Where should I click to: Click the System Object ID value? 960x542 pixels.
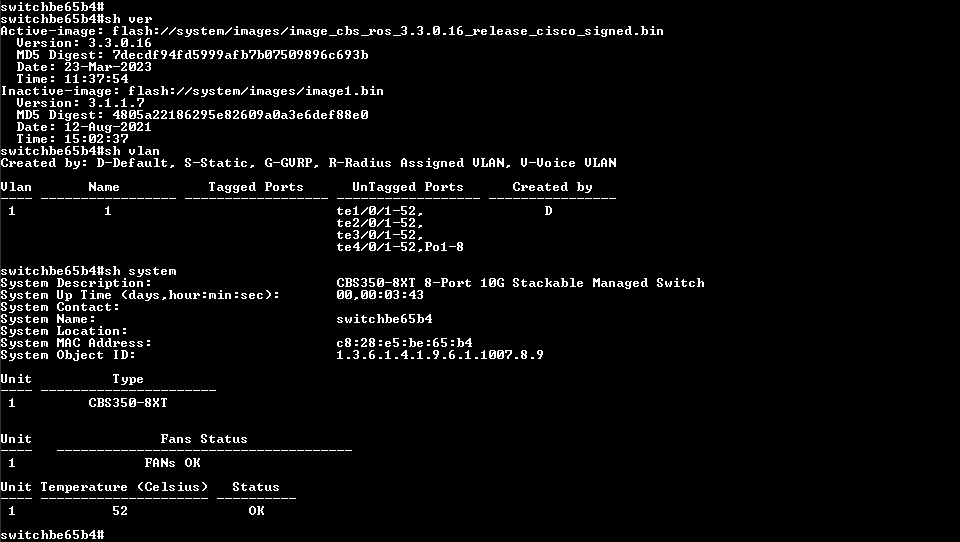pos(440,355)
